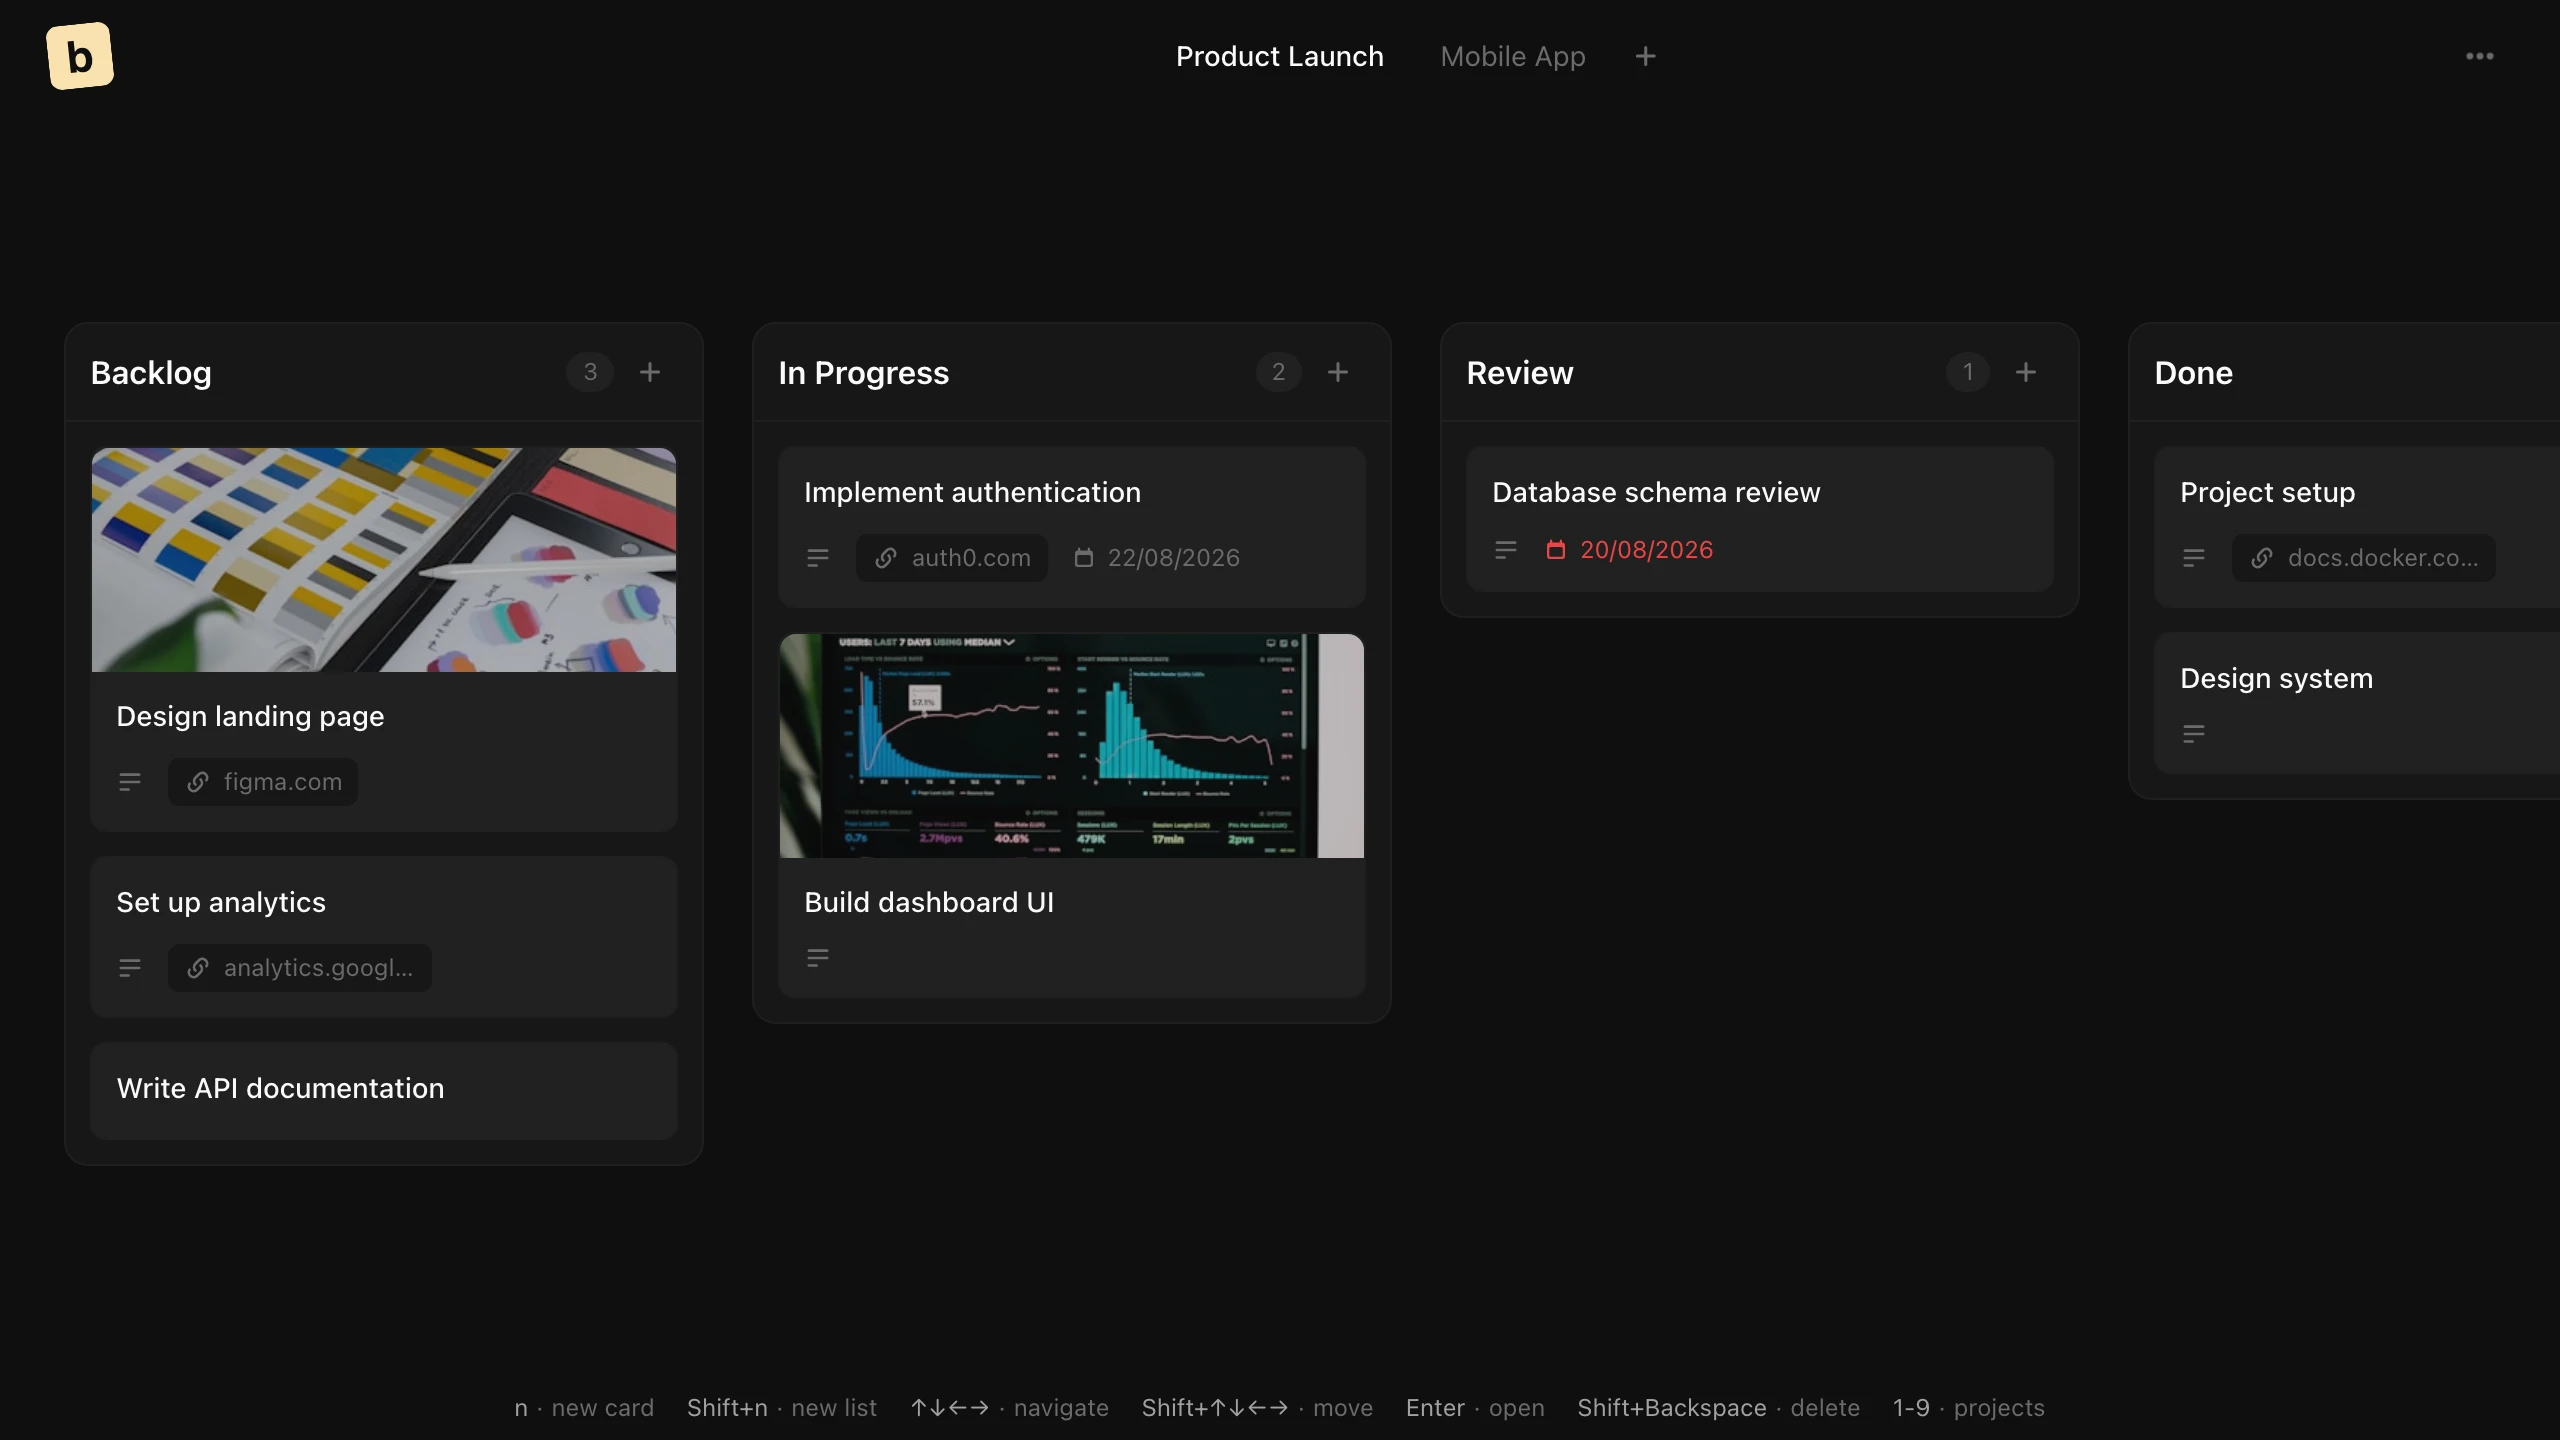Click the Backlog card count badge
2560x1440 pixels.
(x=590, y=372)
